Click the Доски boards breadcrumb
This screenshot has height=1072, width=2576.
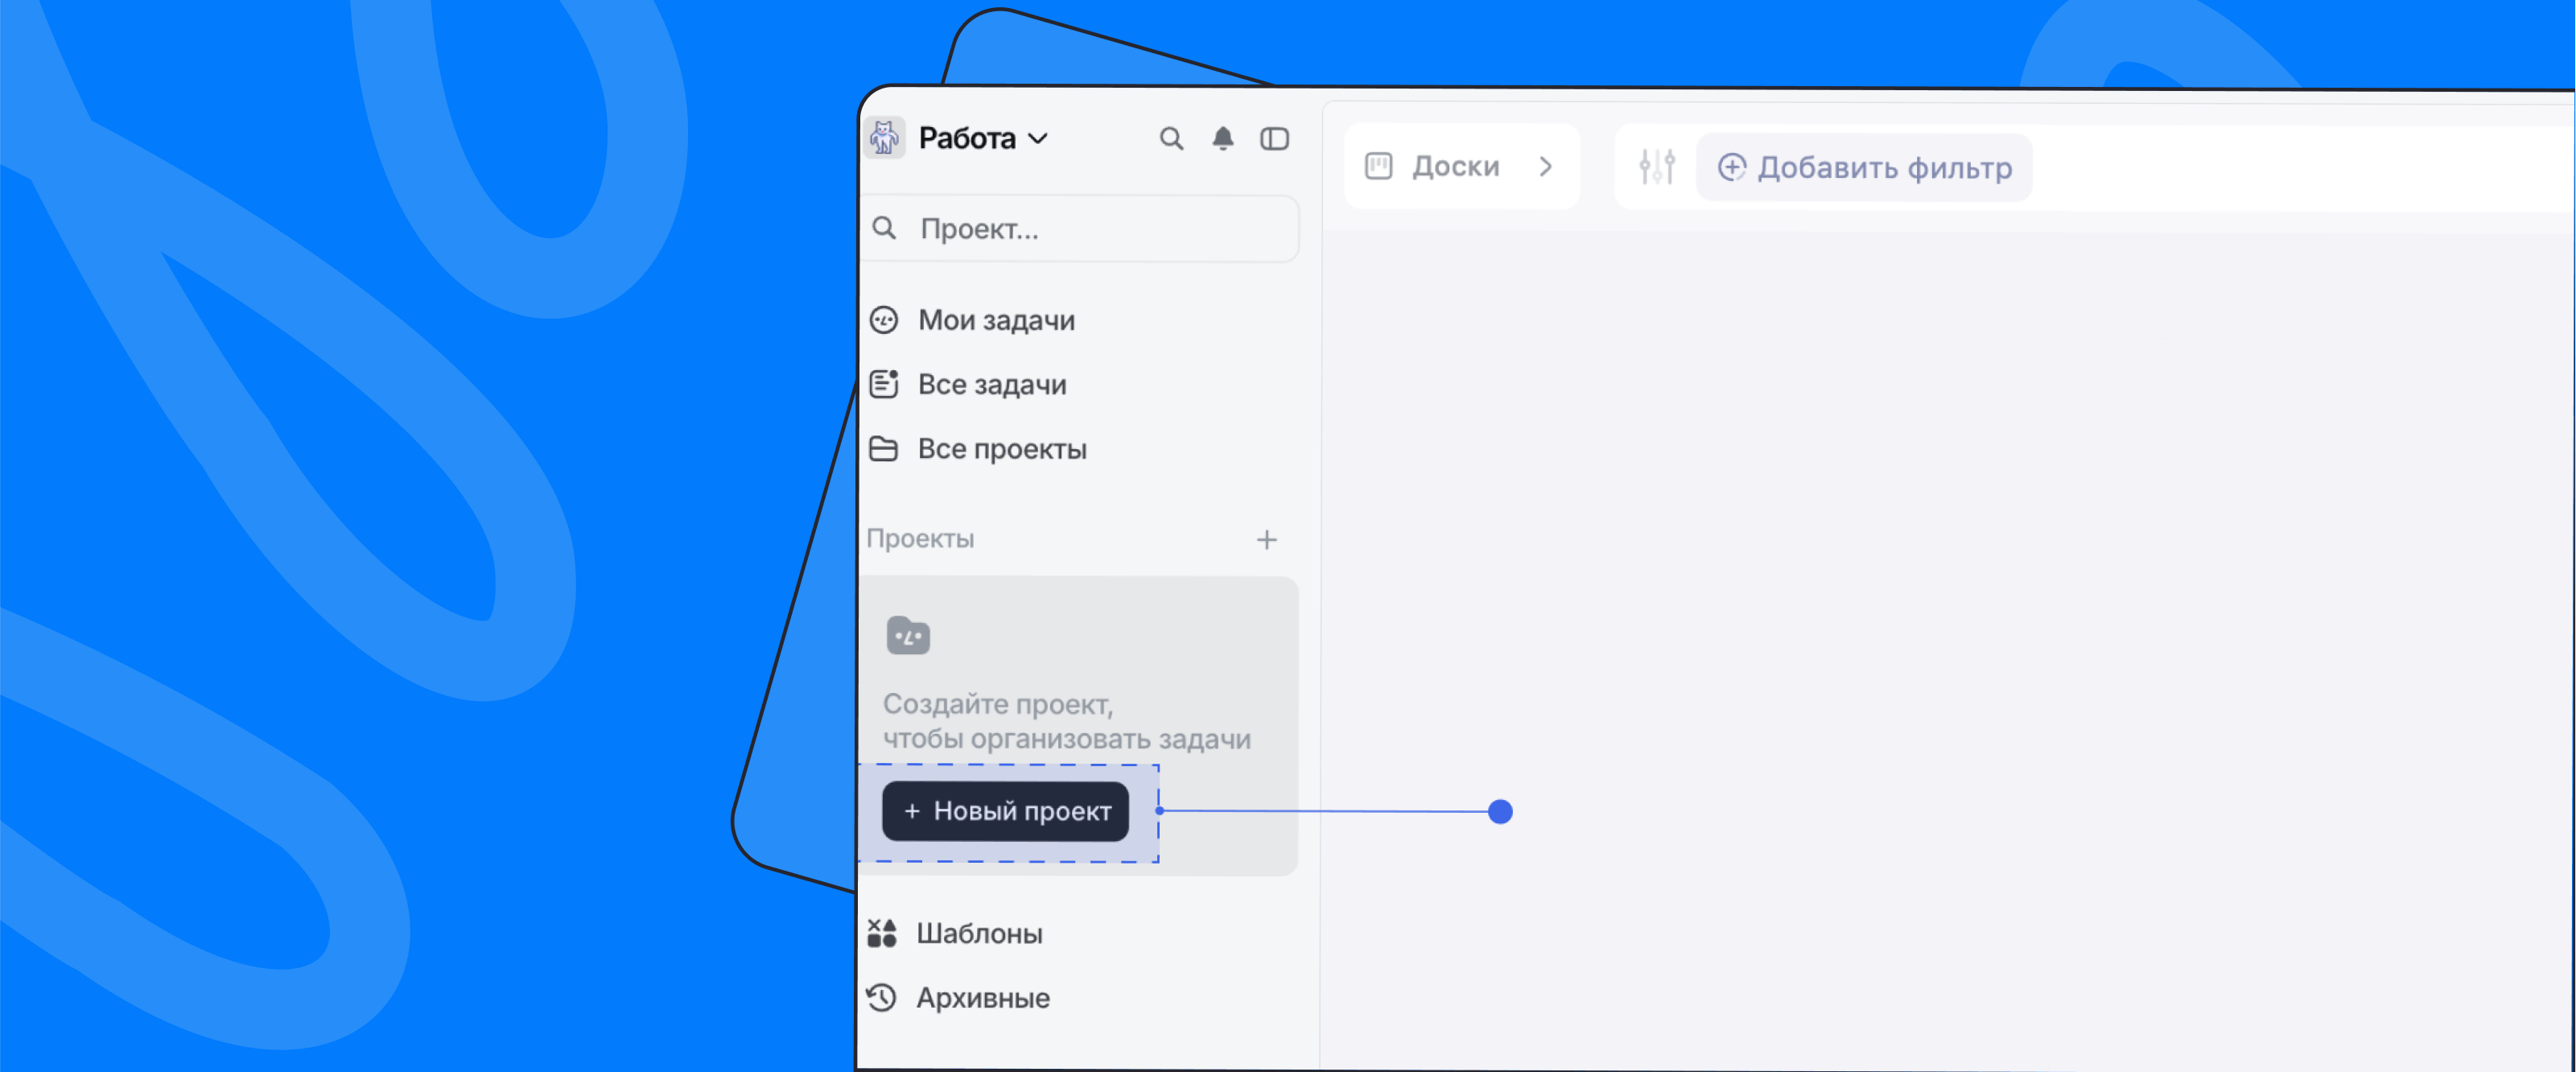coord(1454,167)
